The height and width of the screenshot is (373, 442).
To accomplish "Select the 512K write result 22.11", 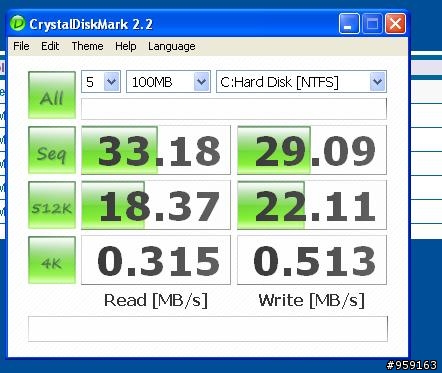I will pyautogui.click(x=312, y=205).
